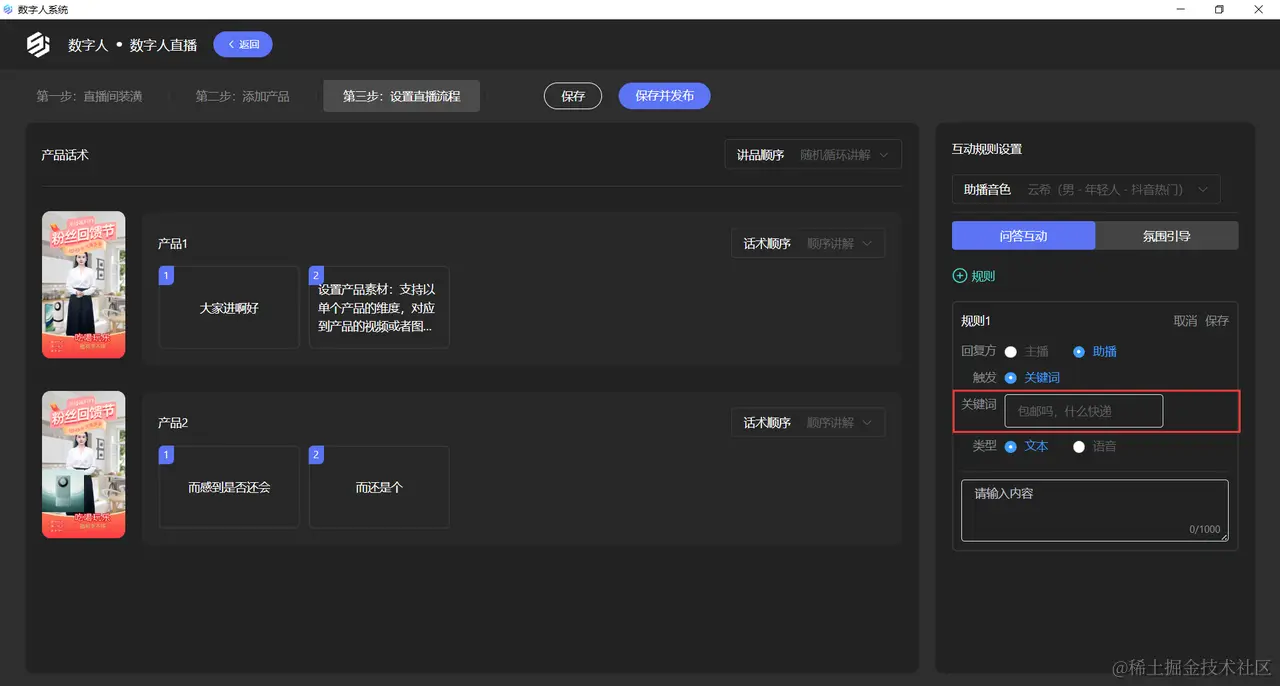This screenshot has width=1280, height=686.
Task: Select 助播 as the reply party
Action: [x=1094, y=352]
